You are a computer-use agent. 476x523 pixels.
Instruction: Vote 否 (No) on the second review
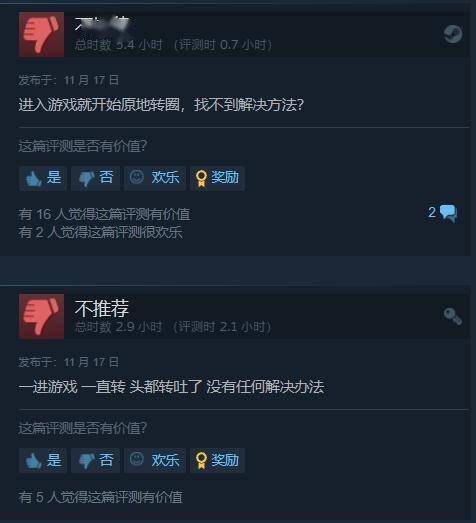click(x=95, y=461)
